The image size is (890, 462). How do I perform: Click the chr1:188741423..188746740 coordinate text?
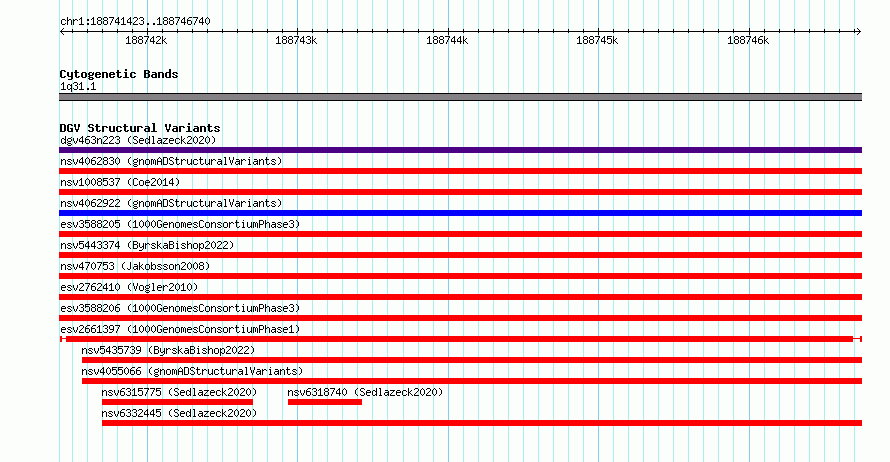point(135,21)
